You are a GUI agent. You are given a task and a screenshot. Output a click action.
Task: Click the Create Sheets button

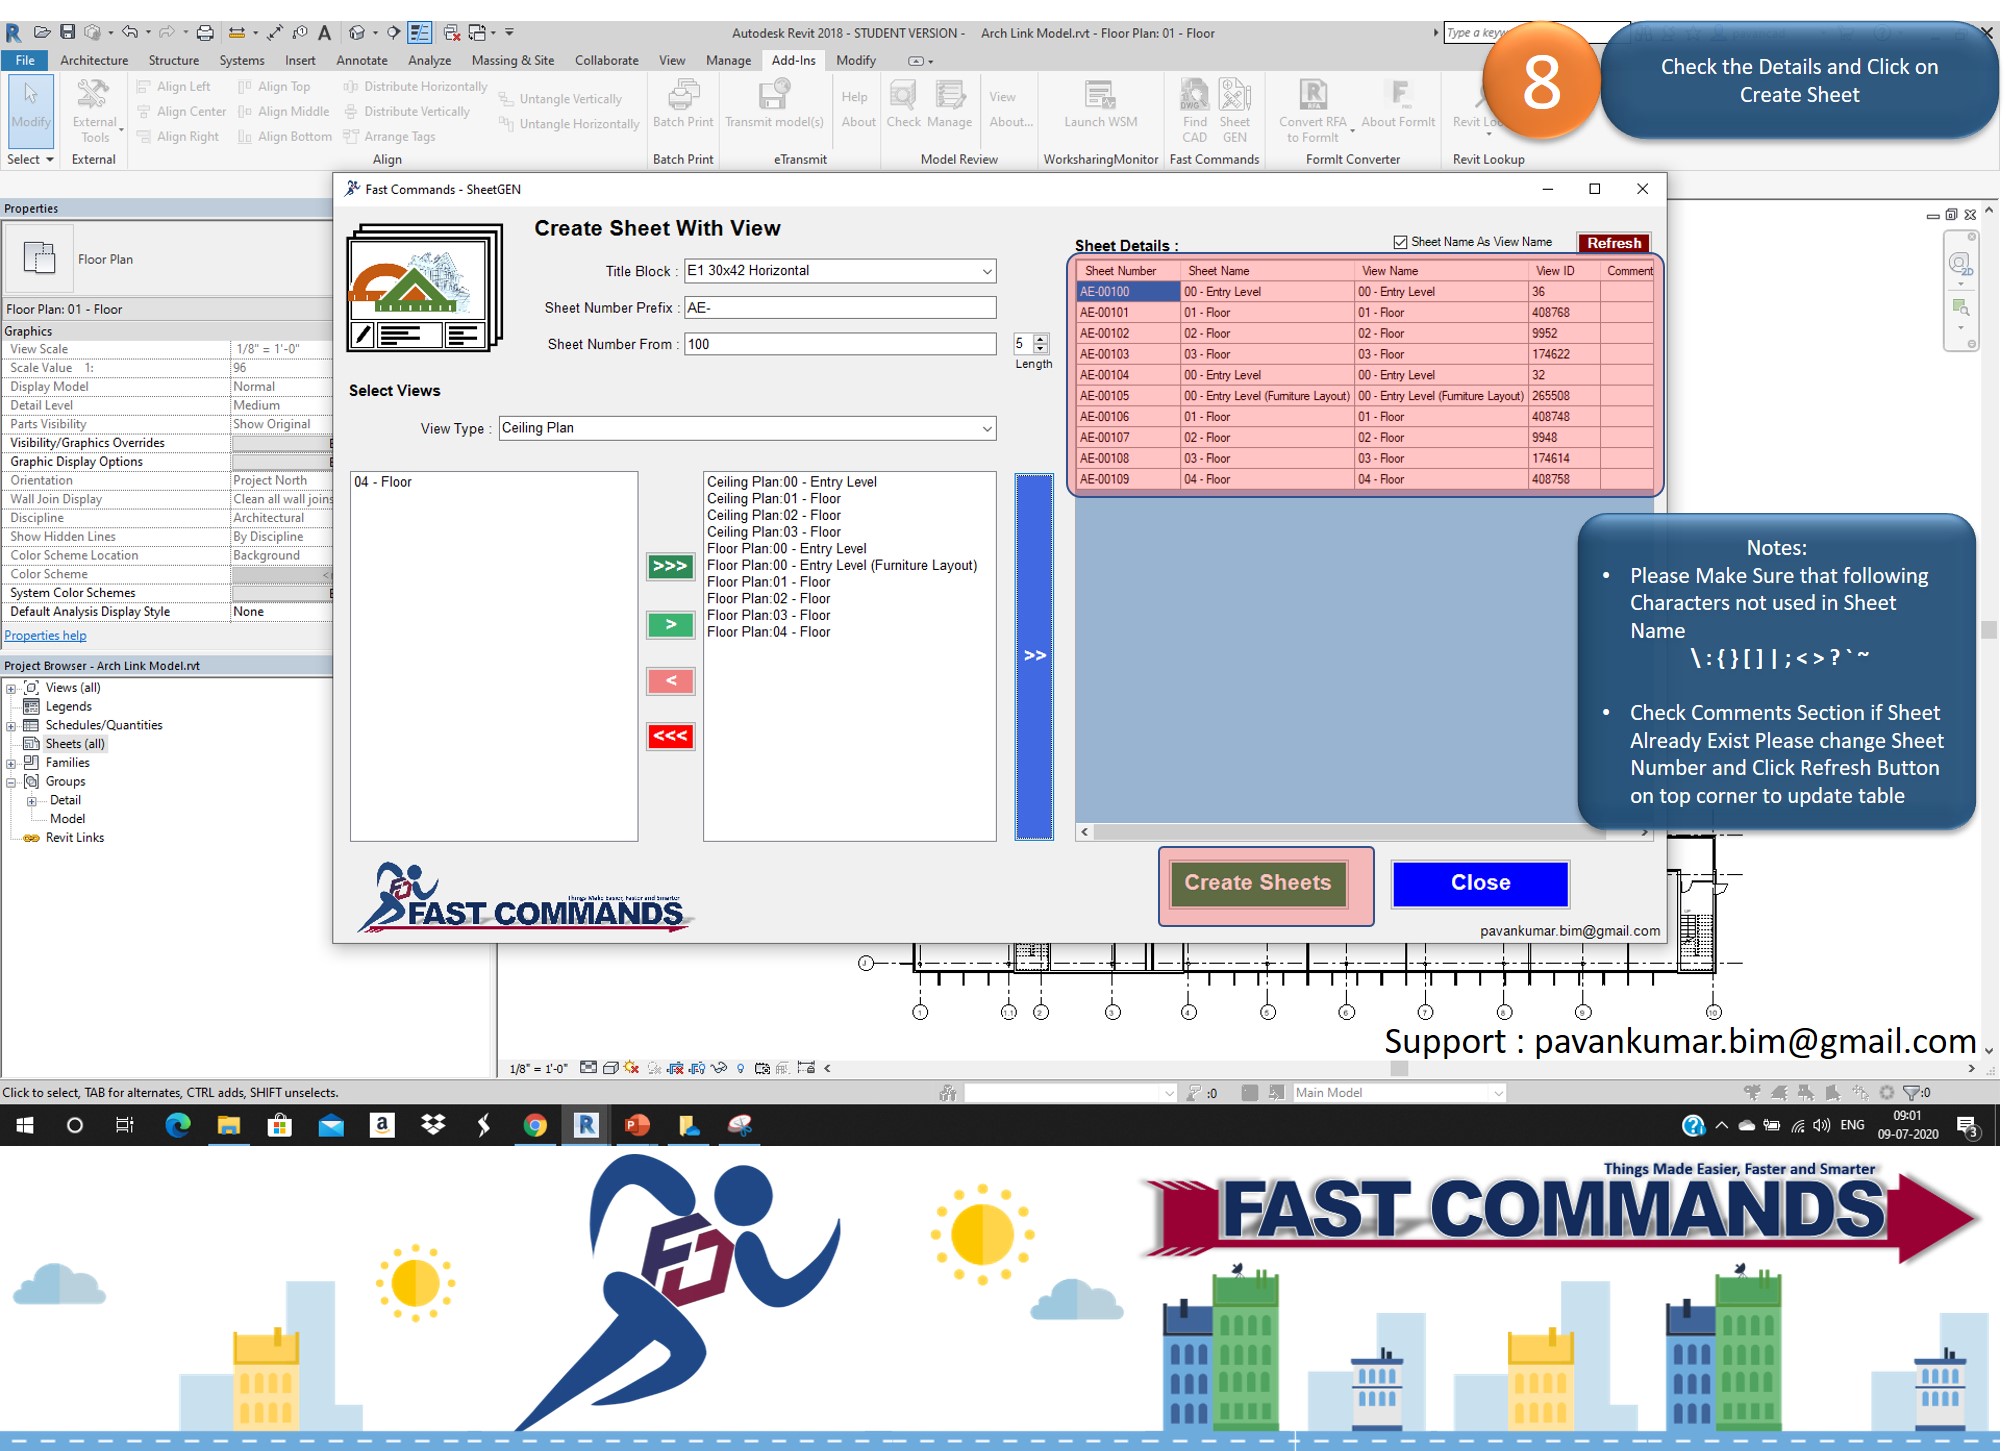pyautogui.click(x=1257, y=883)
